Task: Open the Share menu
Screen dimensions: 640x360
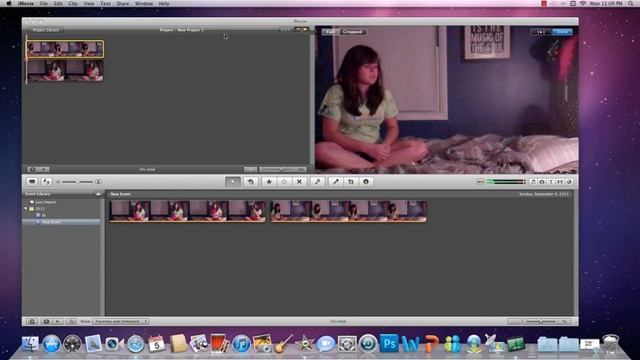Action: [122, 3]
